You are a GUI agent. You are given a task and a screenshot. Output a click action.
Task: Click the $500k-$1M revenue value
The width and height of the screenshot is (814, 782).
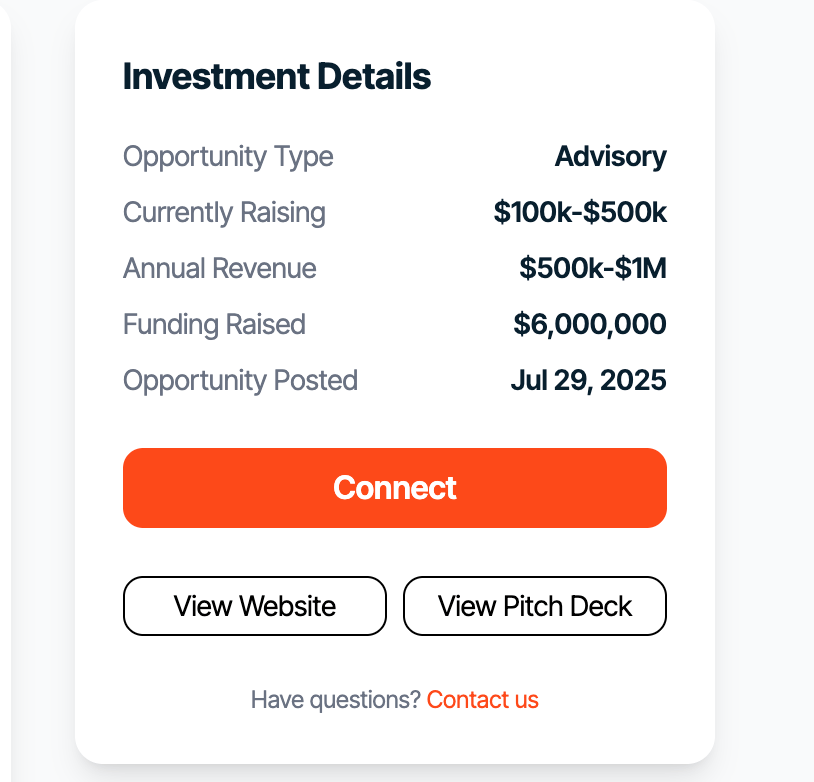click(592, 269)
